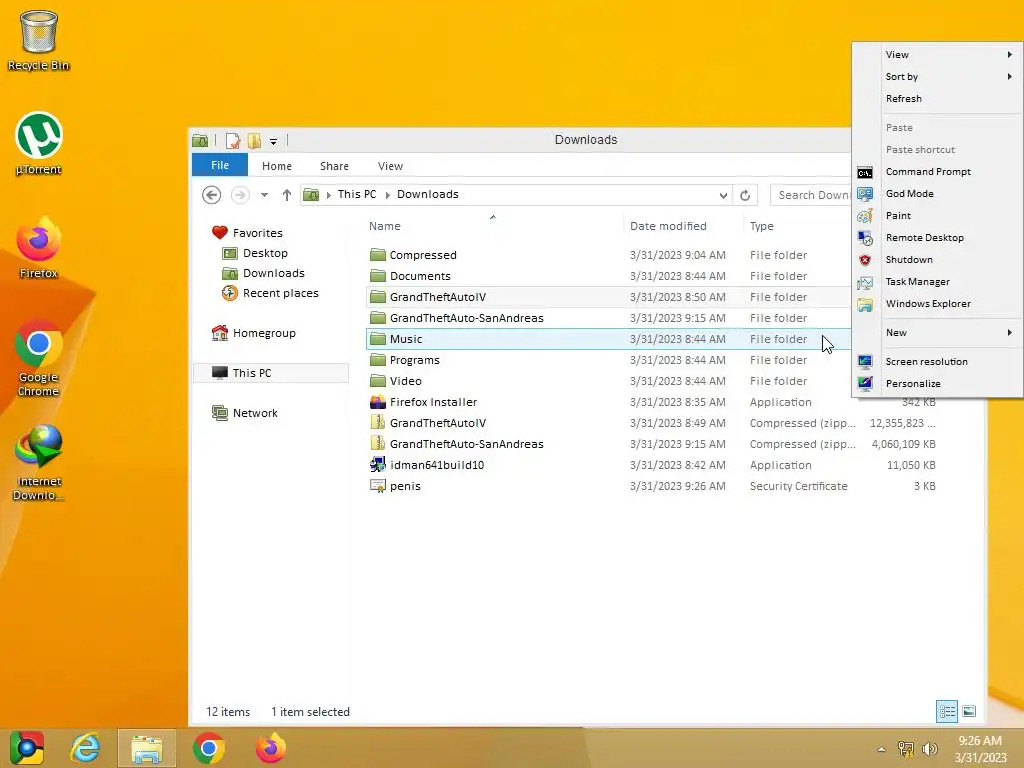Image resolution: width=1024 pixels, height=768 pixels.
Task: Open the View submenu in context menu
Action: 937,54
